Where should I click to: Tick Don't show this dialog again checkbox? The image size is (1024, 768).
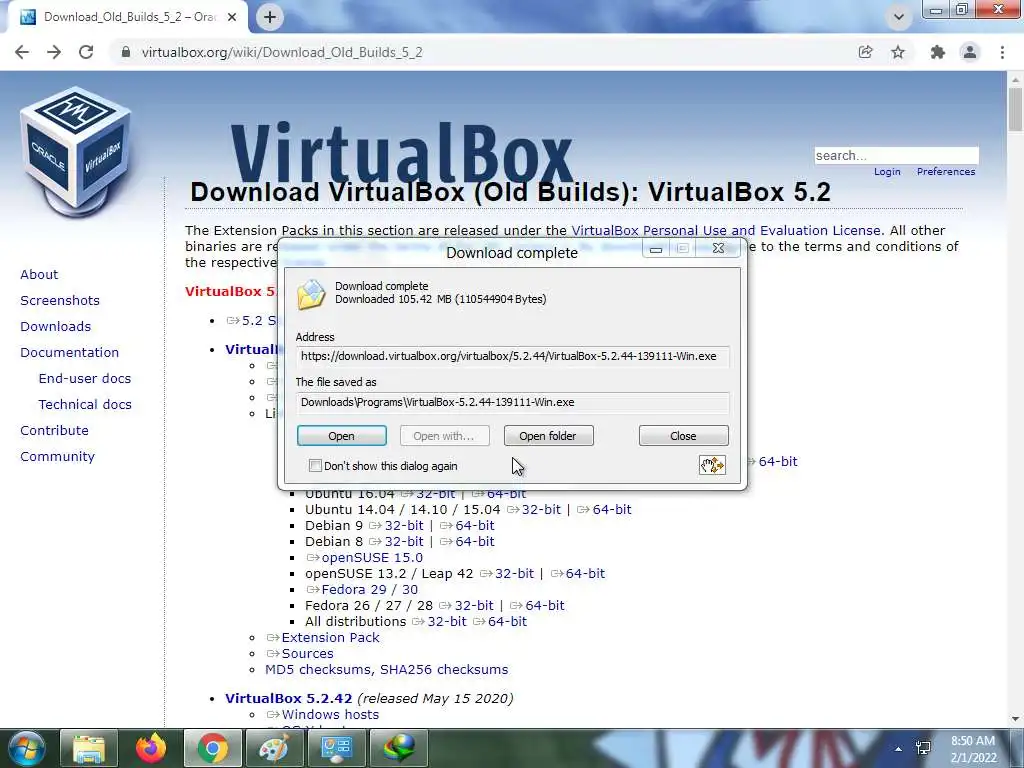(x=315, y=466)
